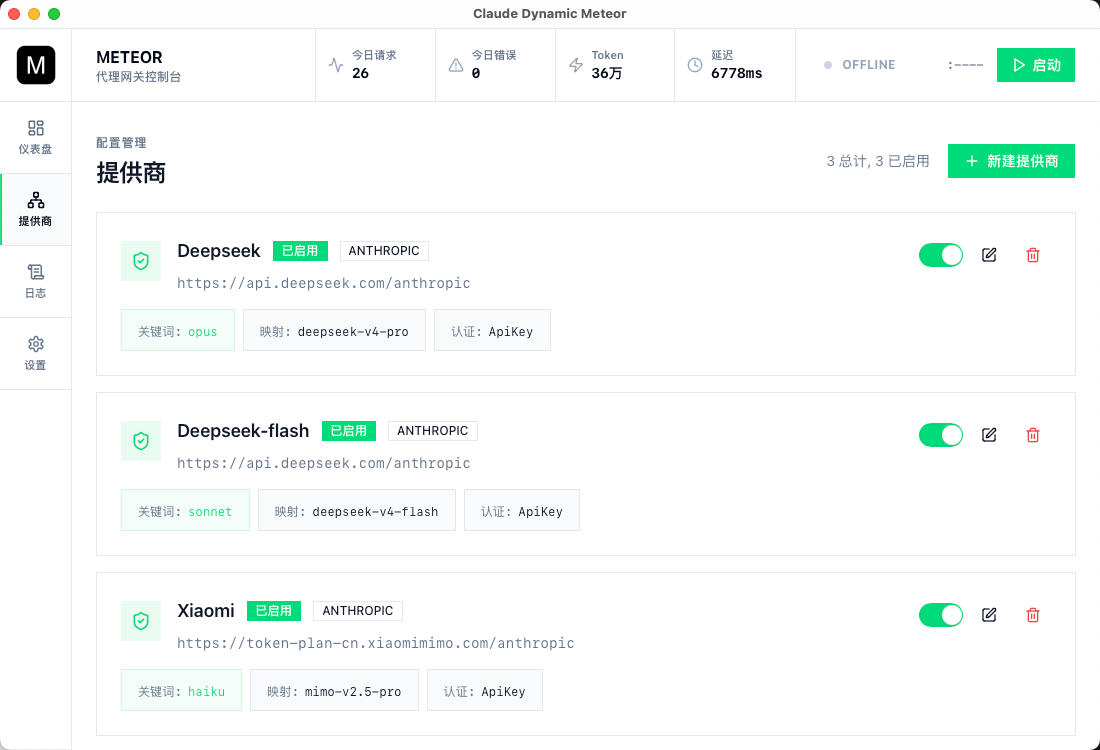Remove the Xiaomi provider via trash icon
The height and width of the screenshot is (750, 1100).
pos(1033,615)
